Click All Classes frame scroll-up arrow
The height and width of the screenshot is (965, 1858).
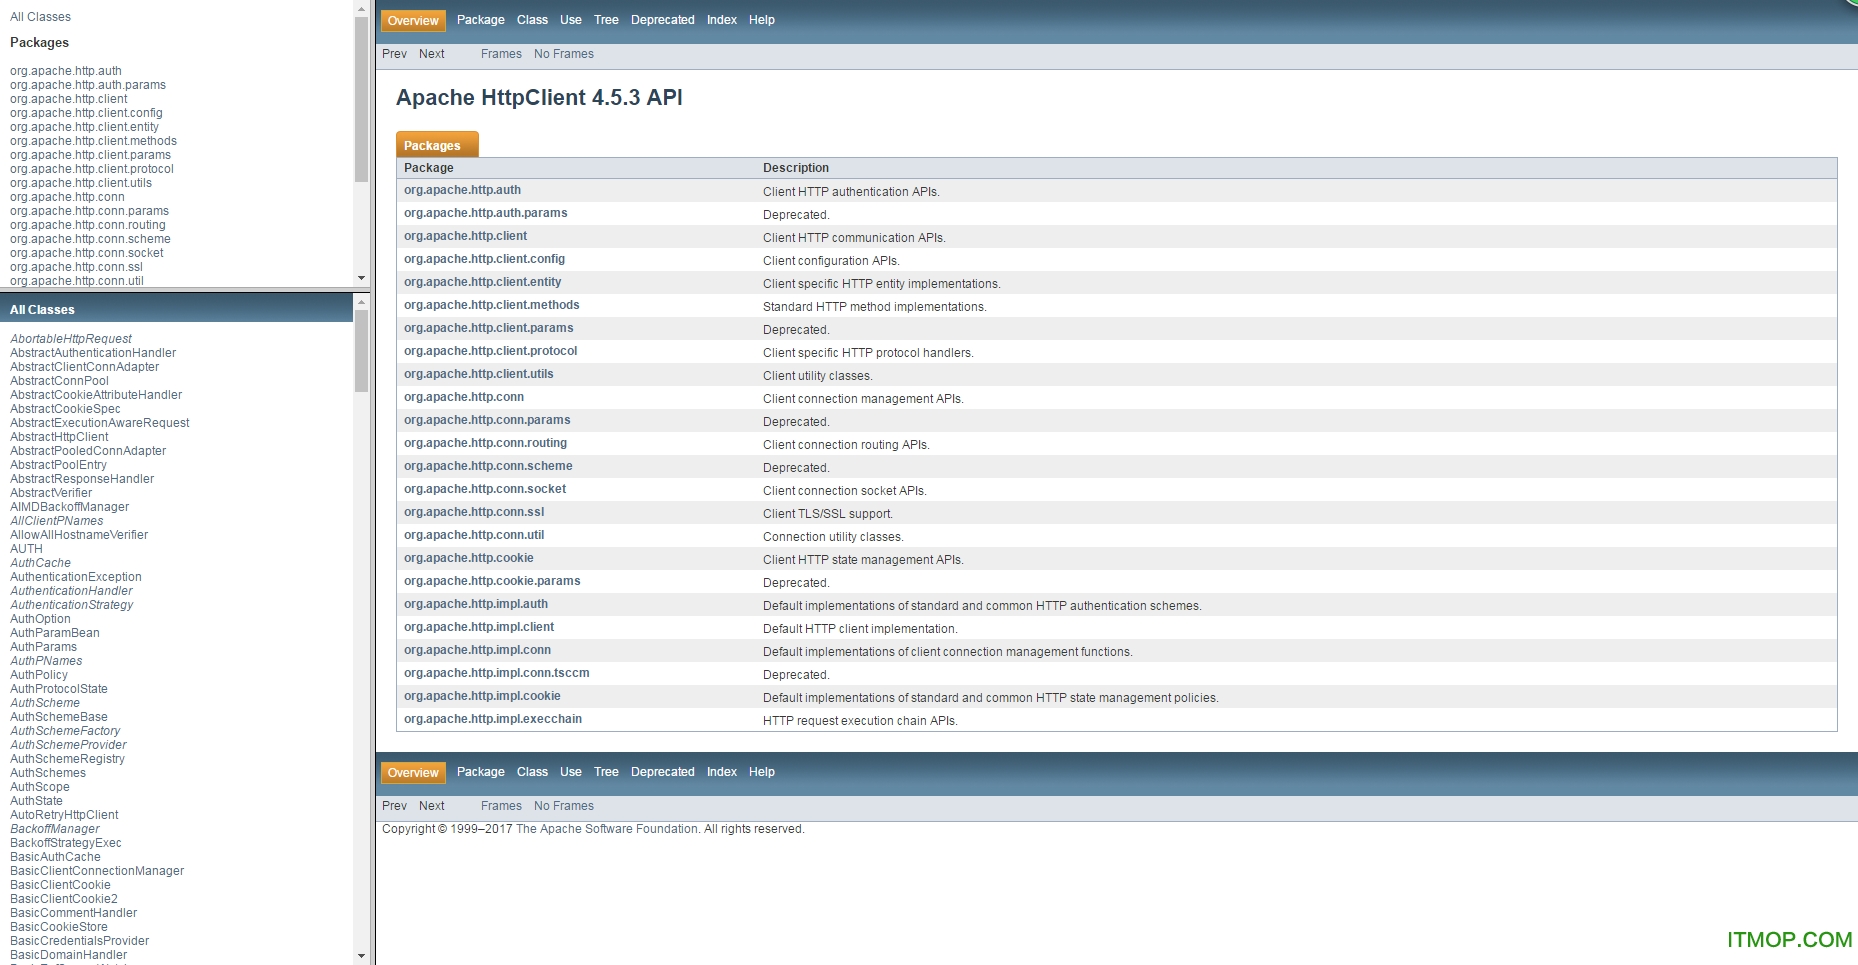click(361, 301)
